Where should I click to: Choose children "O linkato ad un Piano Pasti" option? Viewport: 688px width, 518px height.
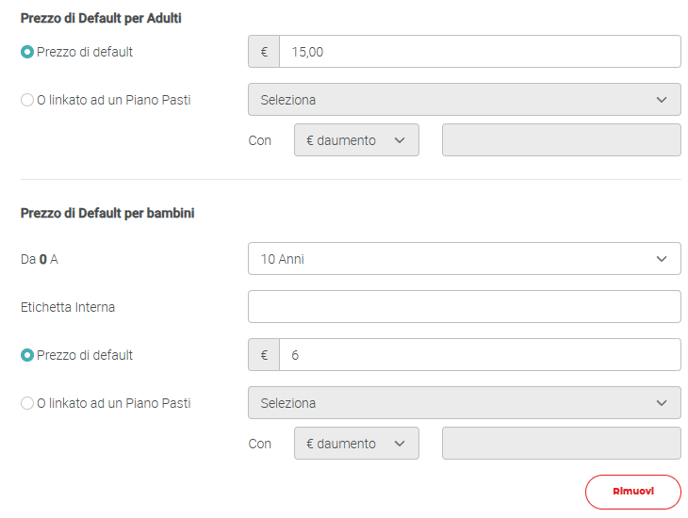pos(27,403)
